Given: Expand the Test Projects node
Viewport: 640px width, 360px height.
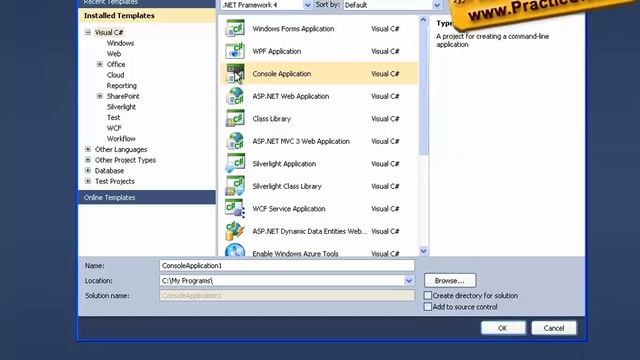Looking at the screenshot, I should click(88, 181).
